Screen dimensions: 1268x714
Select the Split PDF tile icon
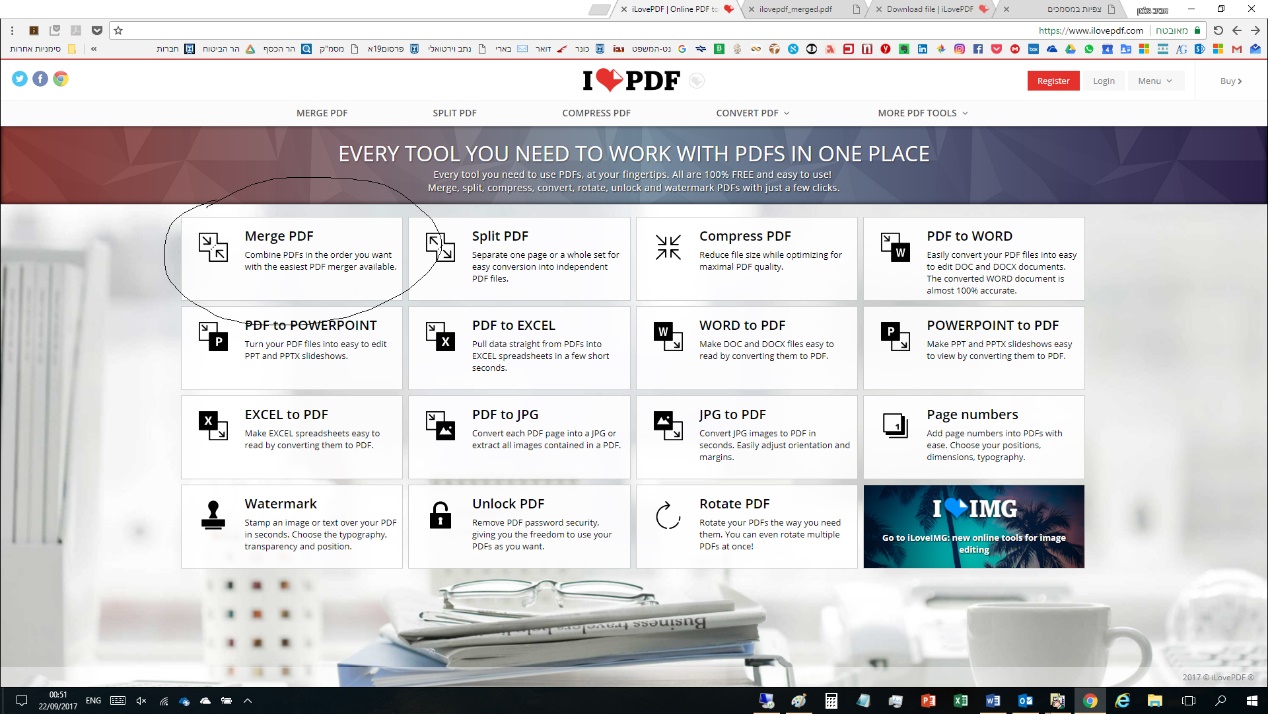click(x=440, y=247)
